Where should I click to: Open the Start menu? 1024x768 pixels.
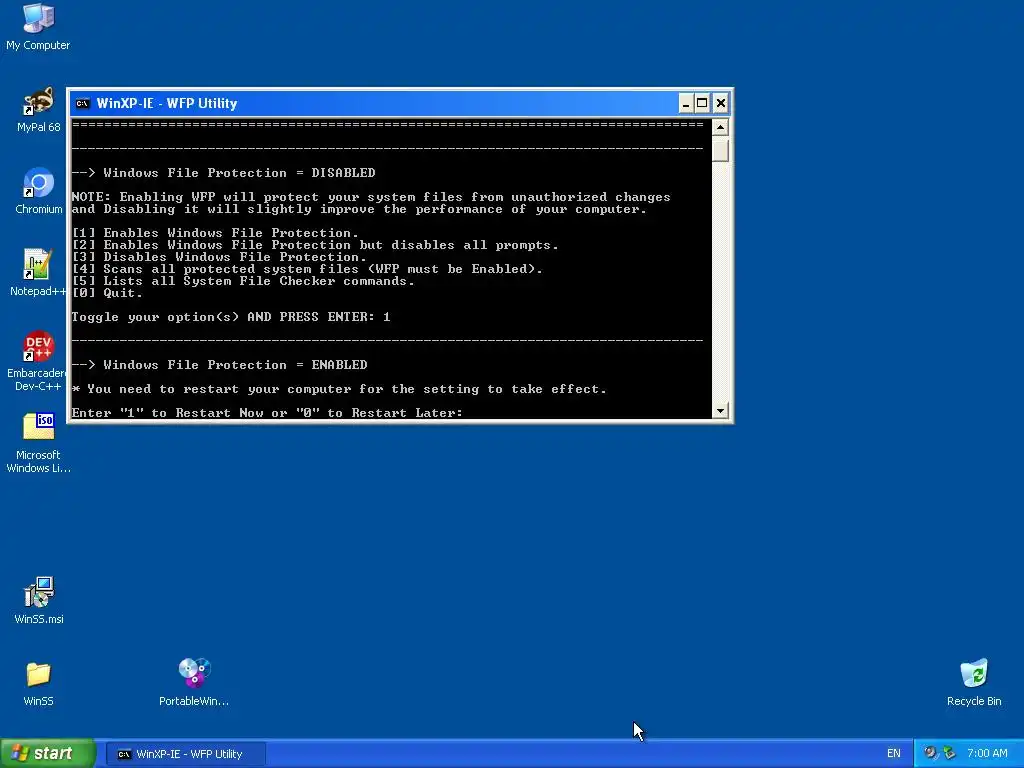tap(48, 754)
